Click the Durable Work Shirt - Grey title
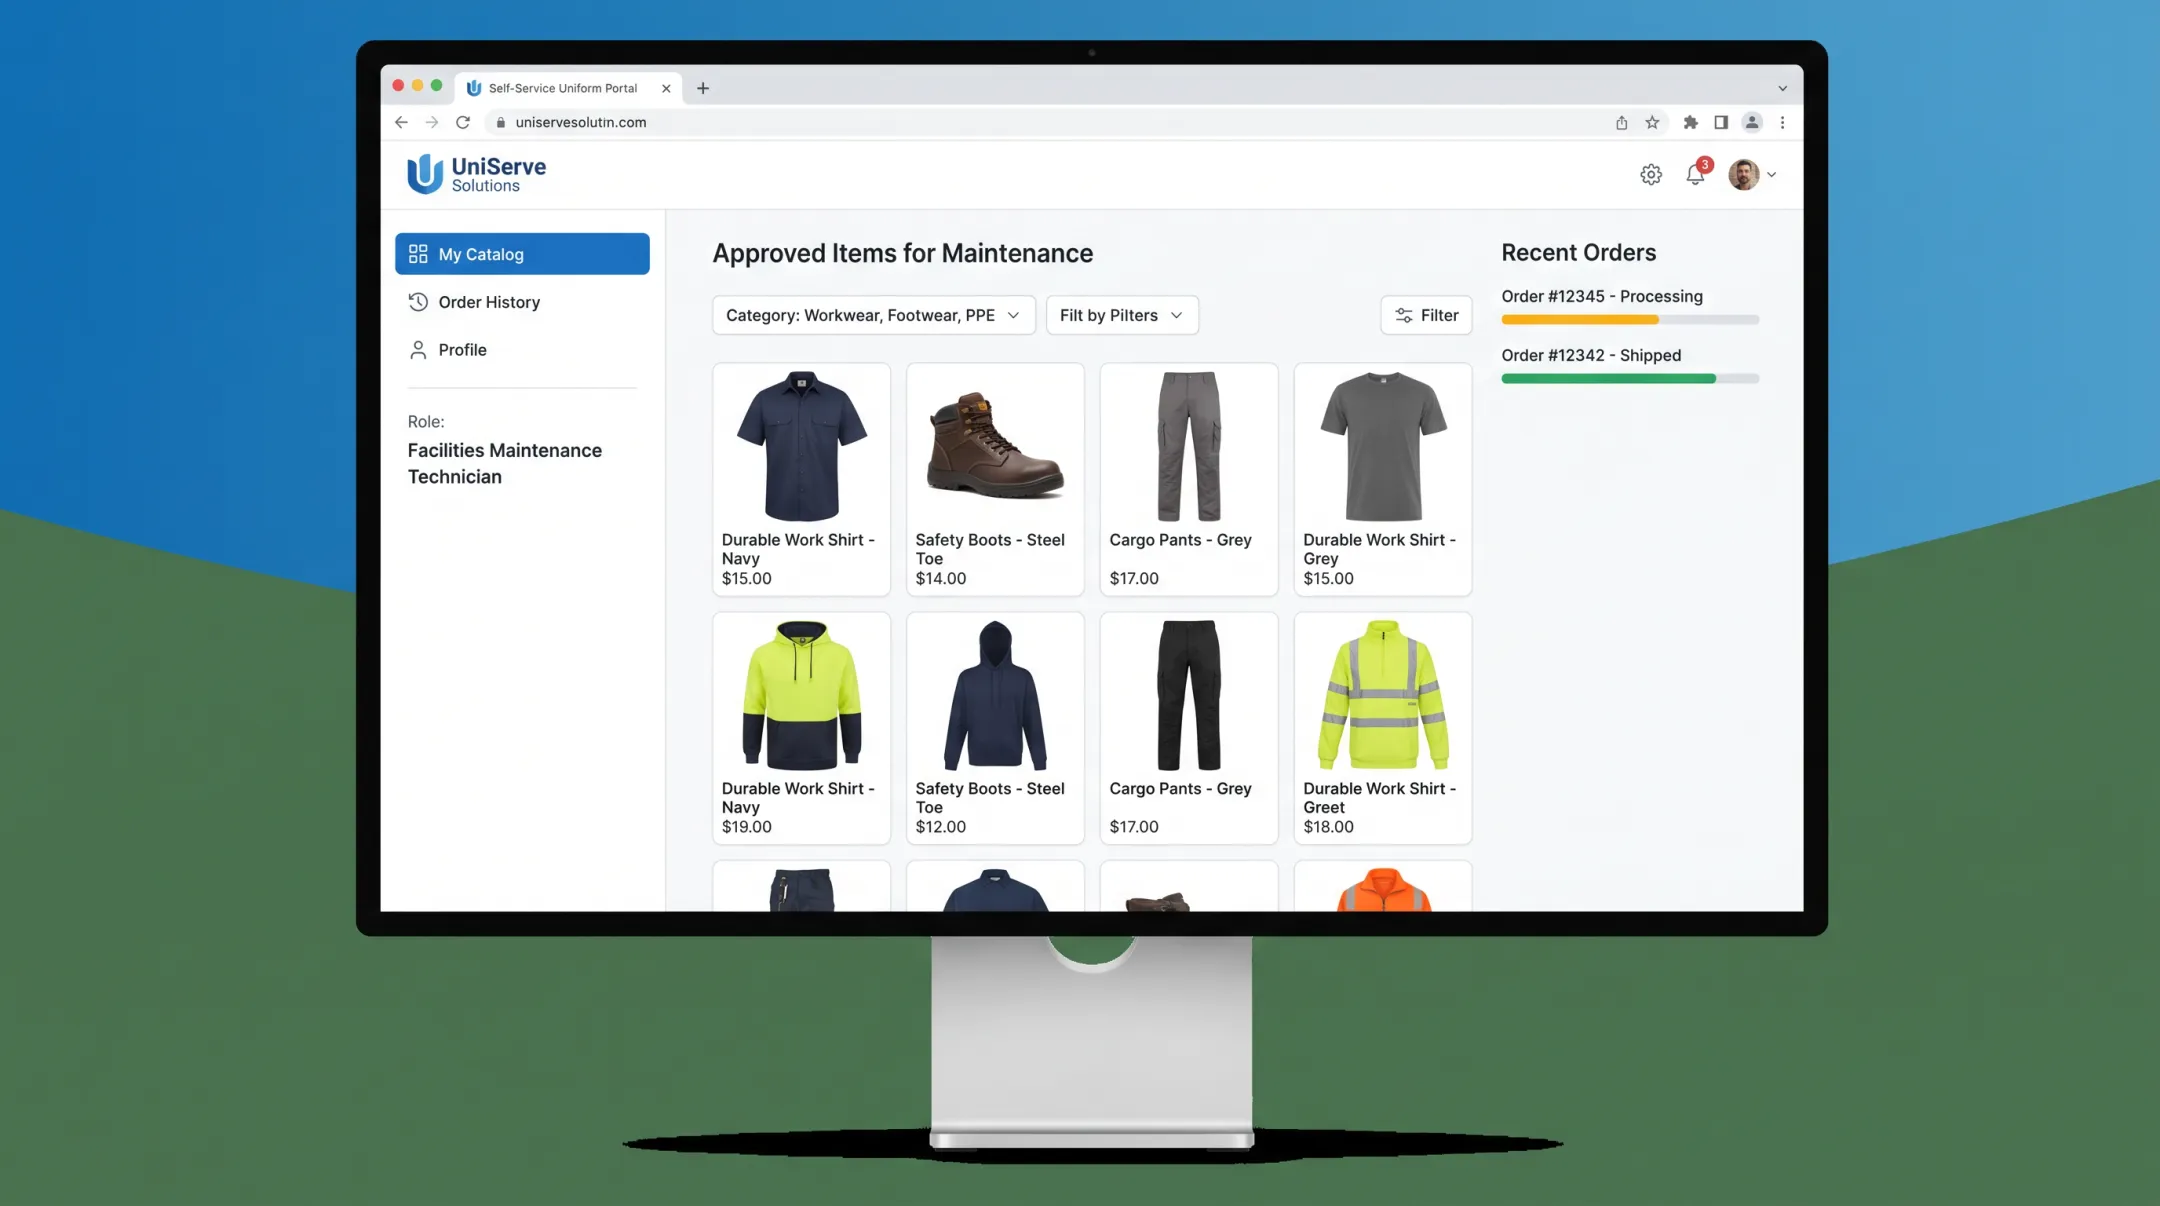The image size is (2160, 1206). point(1380,549)
